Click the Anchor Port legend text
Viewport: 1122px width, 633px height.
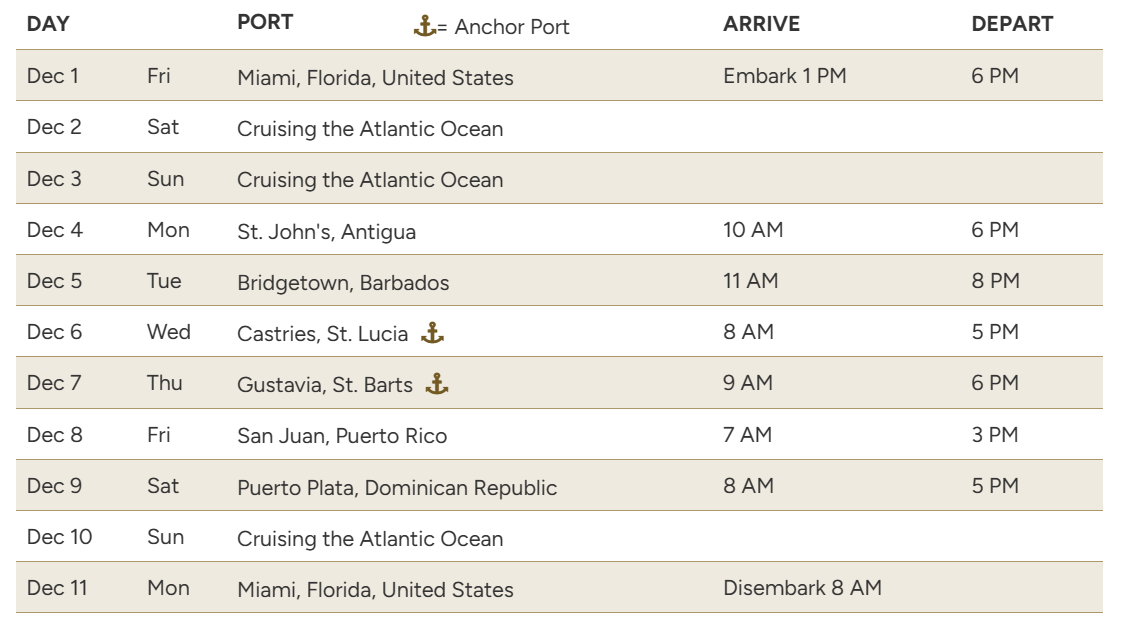512,26
